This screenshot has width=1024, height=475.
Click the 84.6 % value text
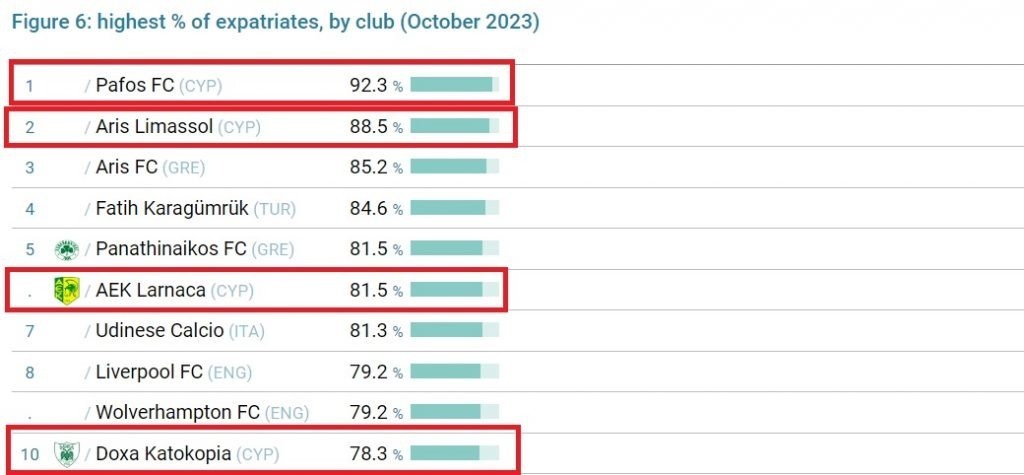376,208
